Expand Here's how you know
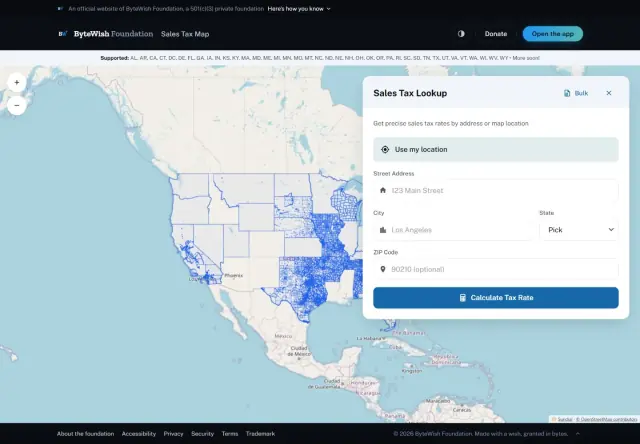This screenshot has height=444, width=640. point(299,9)
